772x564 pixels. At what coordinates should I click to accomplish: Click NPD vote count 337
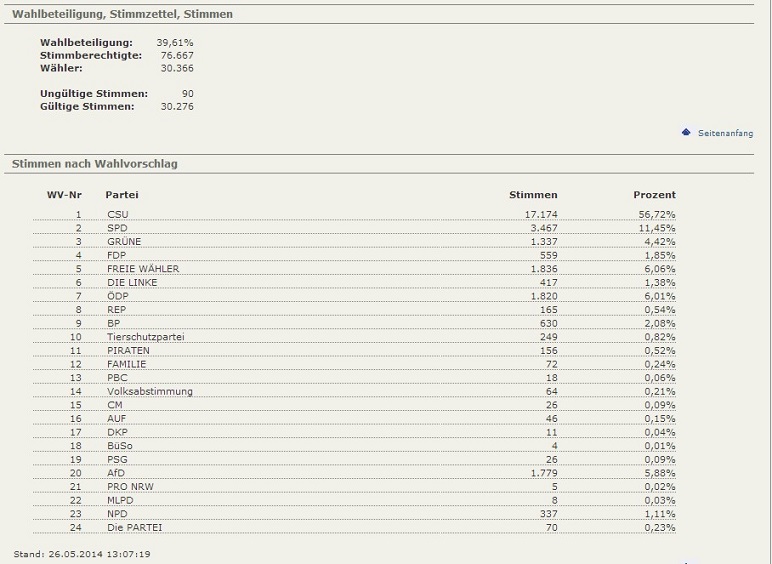[548, 514]
